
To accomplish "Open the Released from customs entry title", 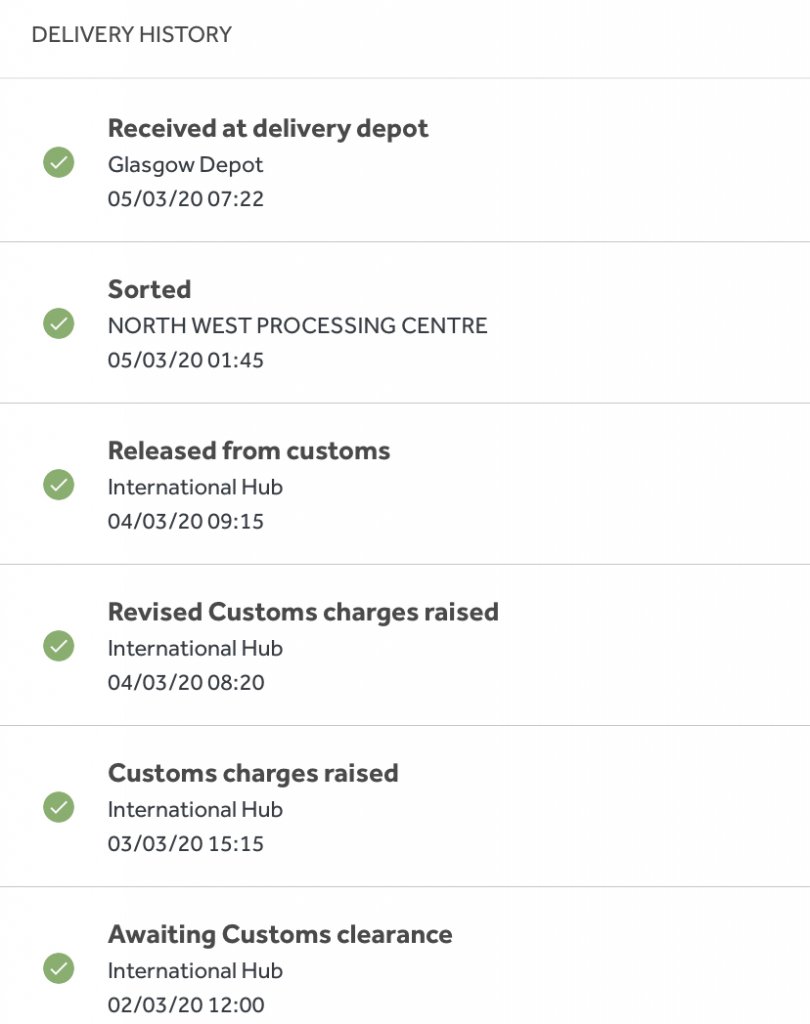I will coord(249,451).
